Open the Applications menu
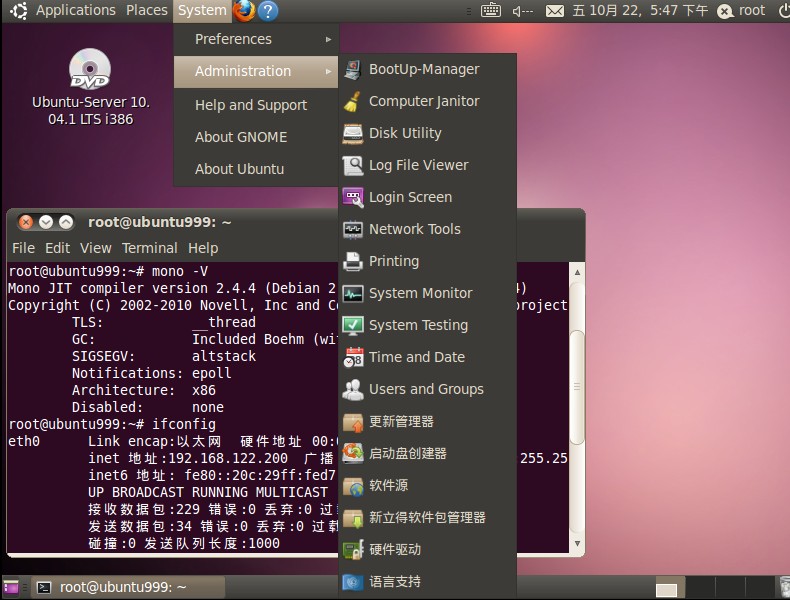The height and width of the screenshot is (600, 790). pos(76,10)
